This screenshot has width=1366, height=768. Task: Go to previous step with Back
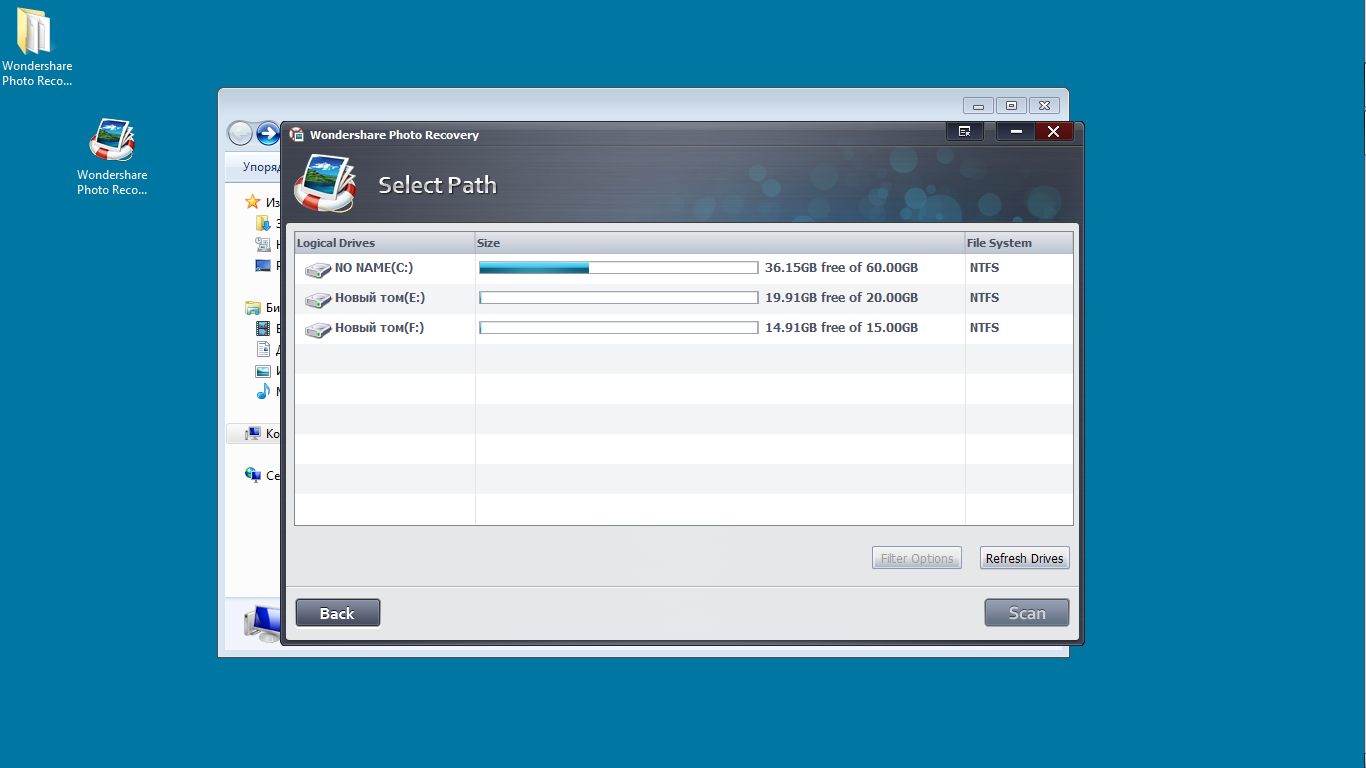337,613
